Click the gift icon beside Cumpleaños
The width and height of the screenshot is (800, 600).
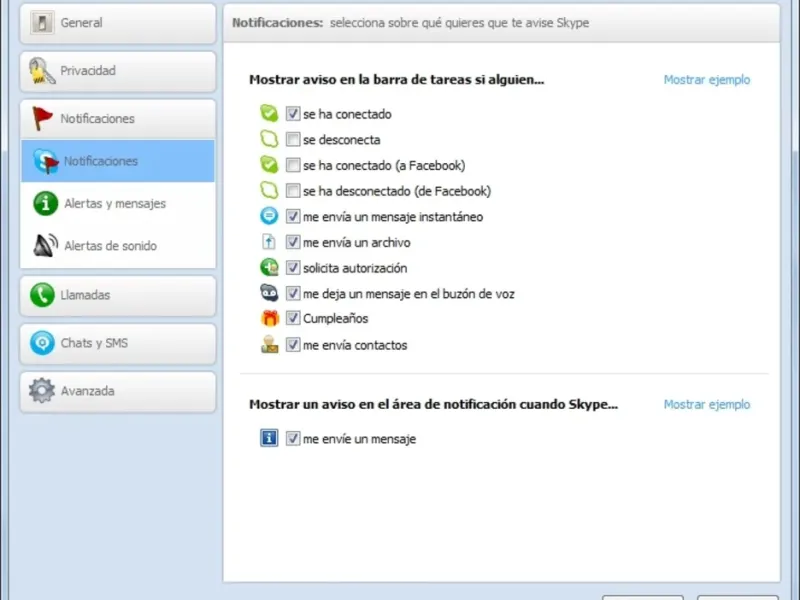(x=270, y=318)
